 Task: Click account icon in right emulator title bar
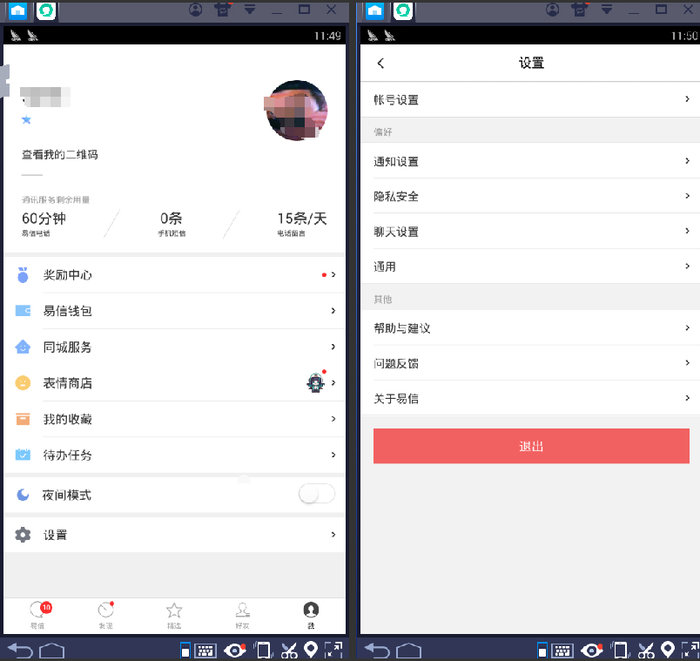tap(553, 9)
